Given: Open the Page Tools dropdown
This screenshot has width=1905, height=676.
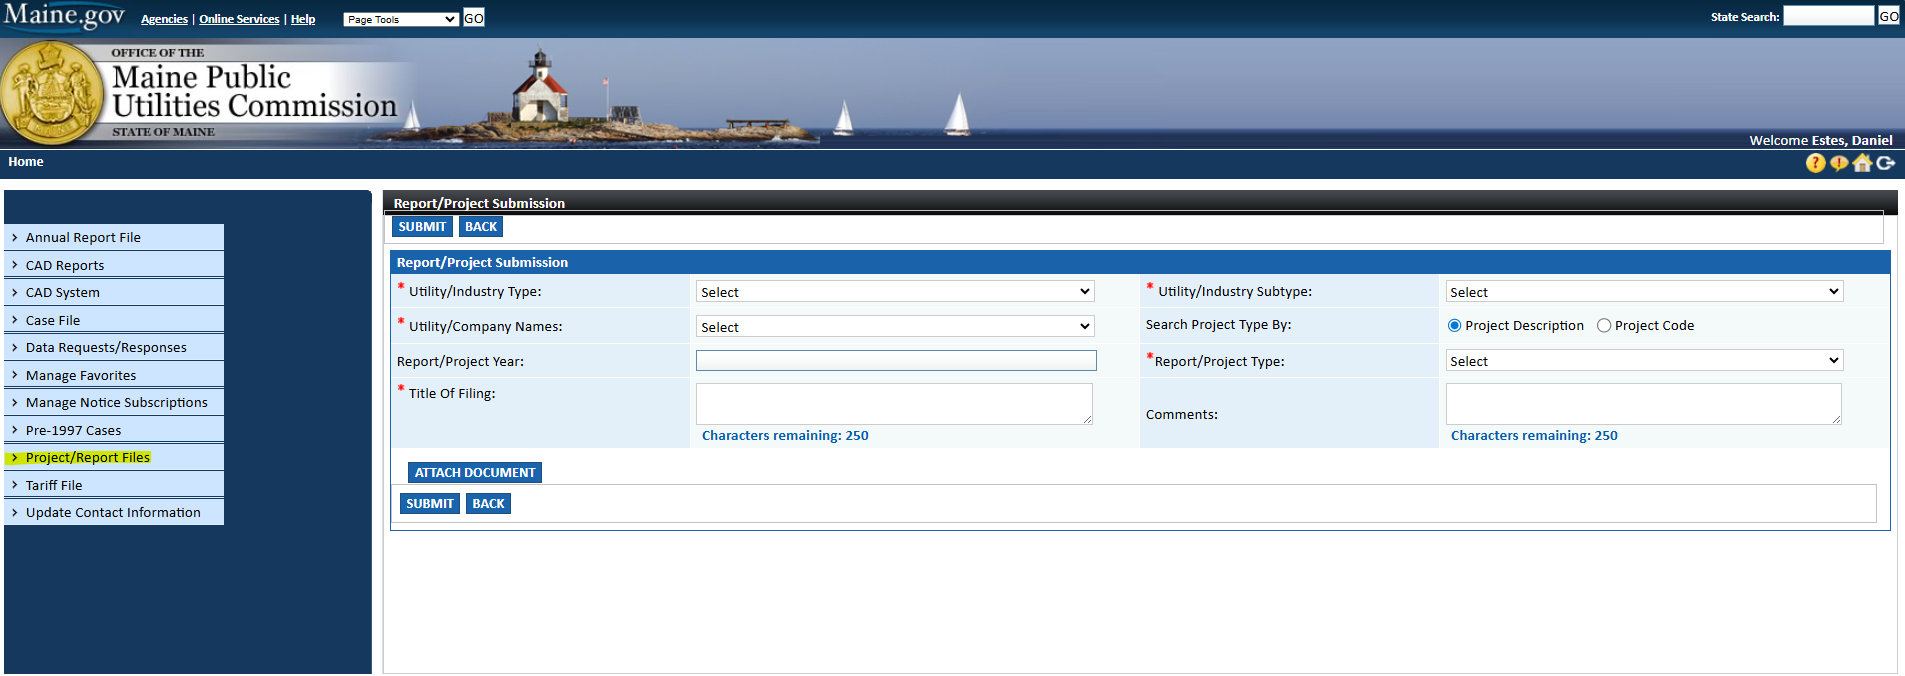Looking at the screenshot, I should [401, 19].
